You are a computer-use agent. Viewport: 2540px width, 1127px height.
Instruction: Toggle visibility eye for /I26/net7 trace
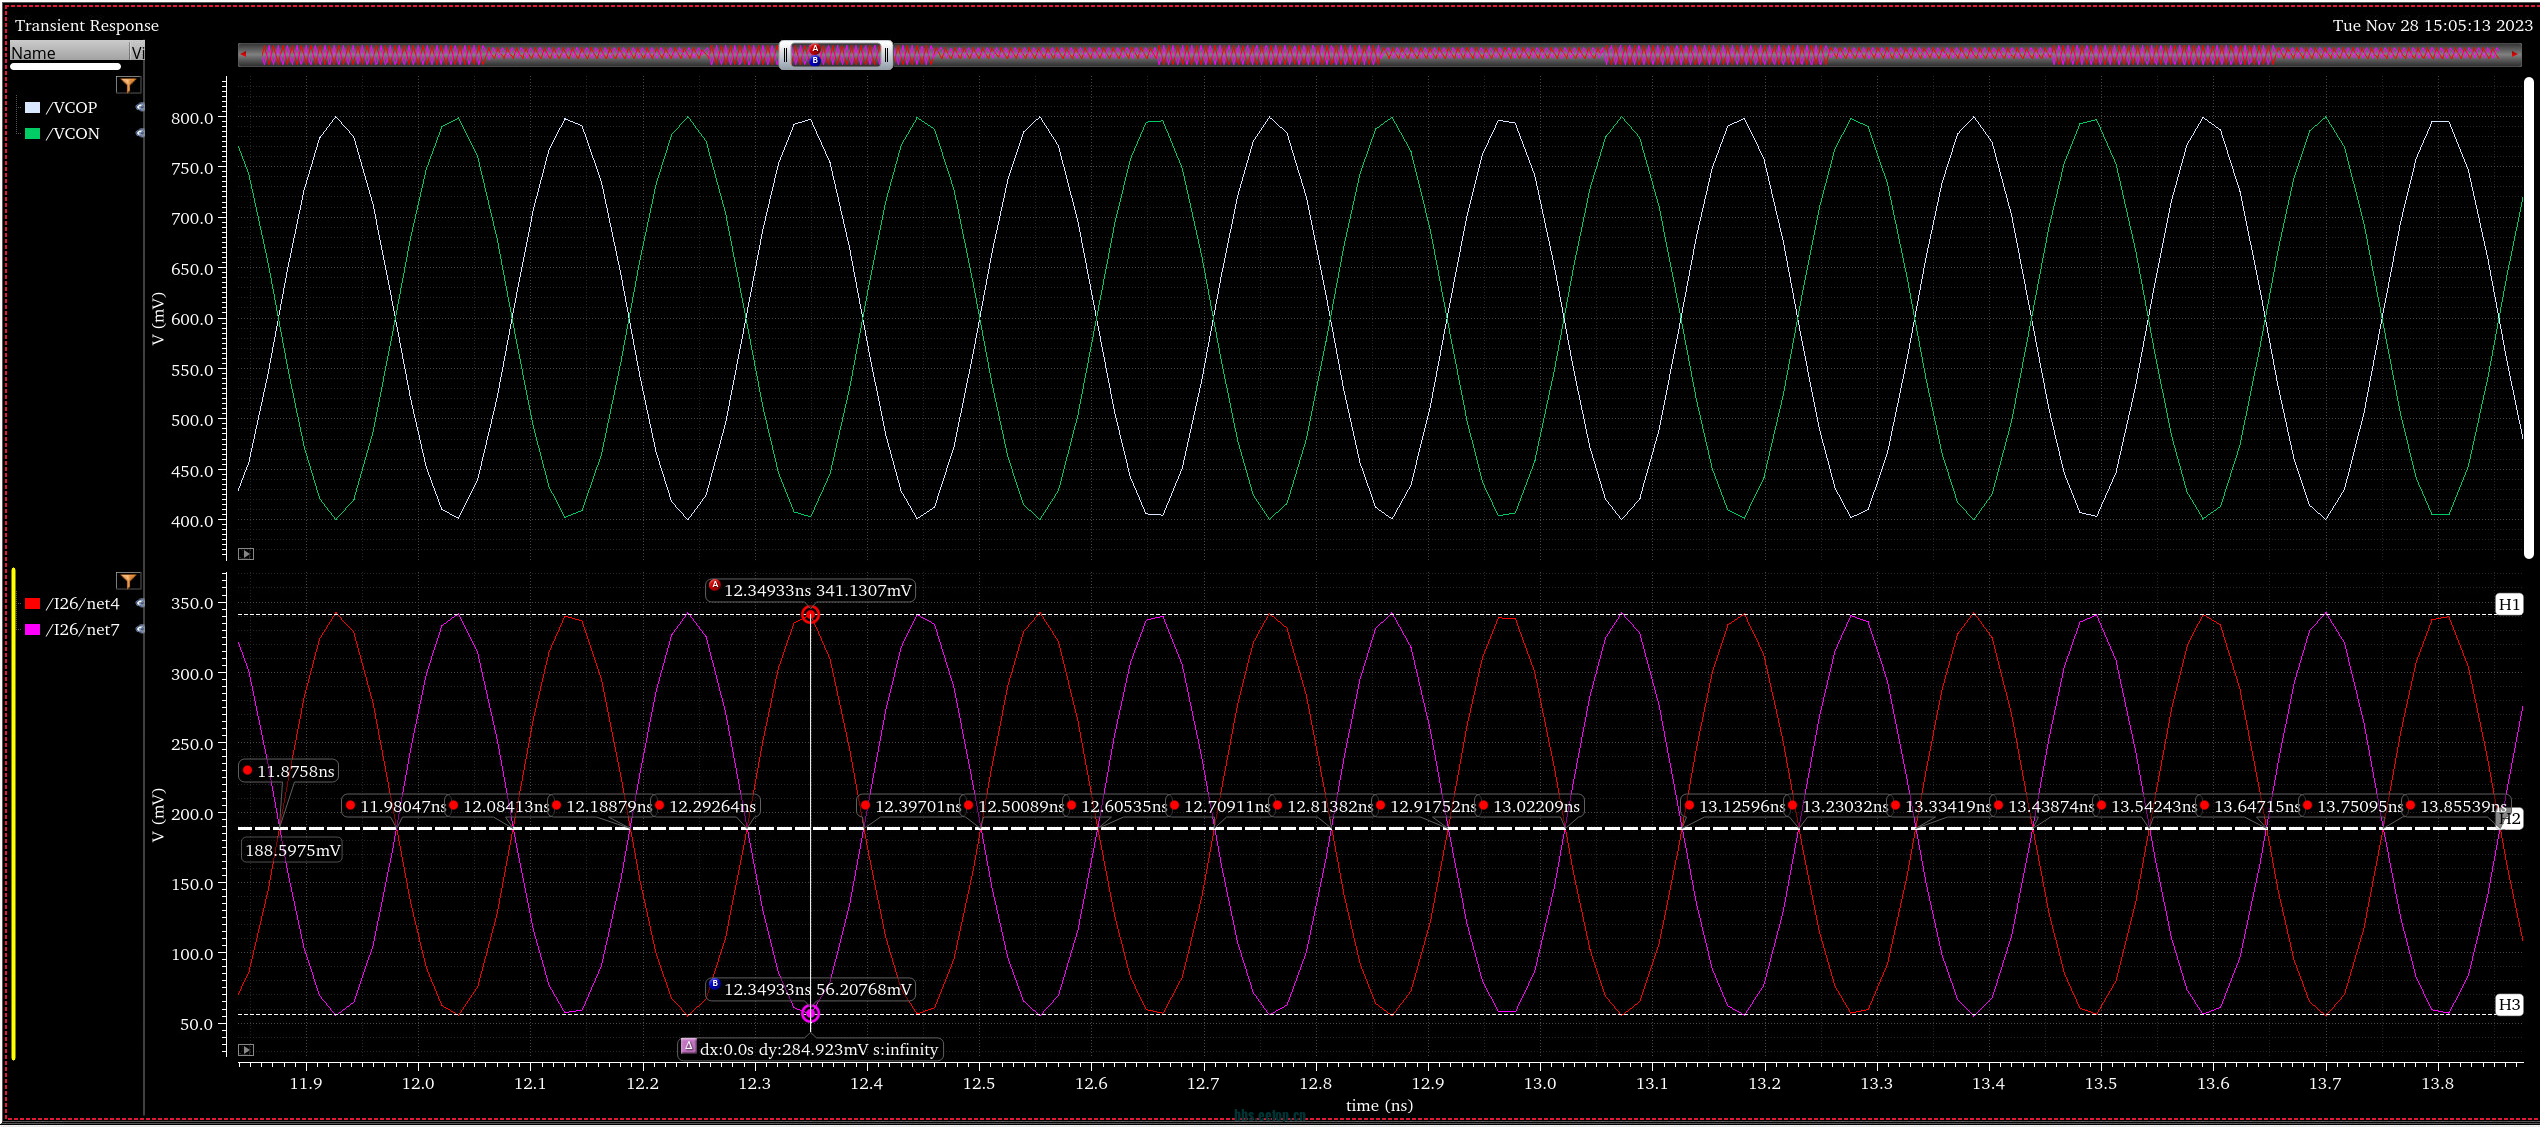(x=140, y=629)
